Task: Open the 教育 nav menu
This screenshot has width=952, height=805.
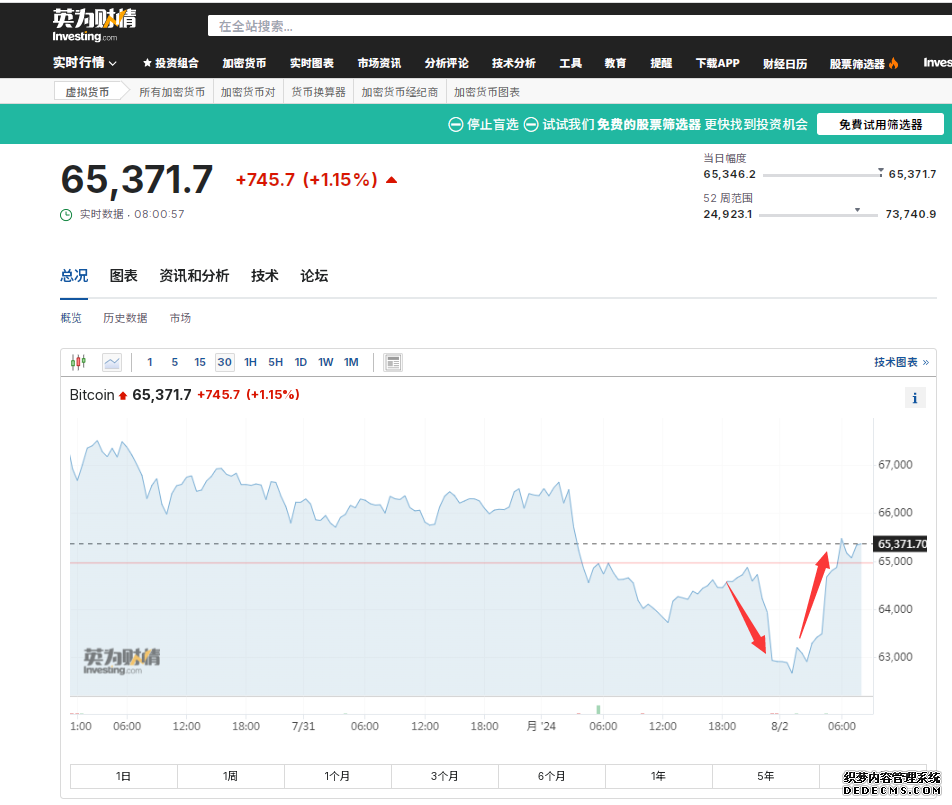Action: [x=615, y=63]
